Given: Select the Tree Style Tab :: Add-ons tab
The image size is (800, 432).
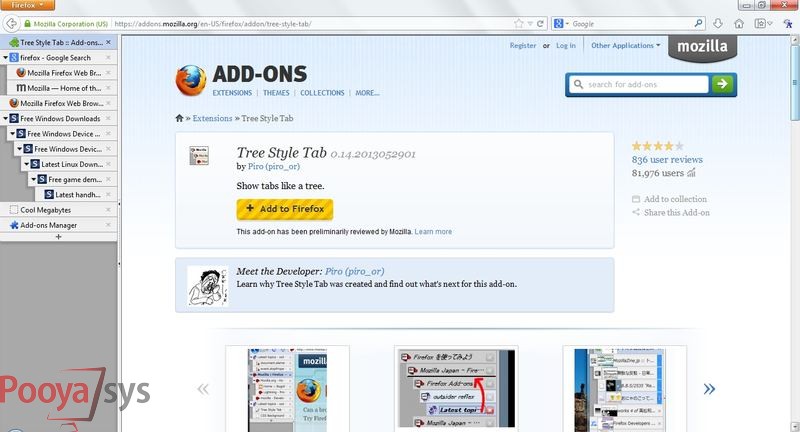Looking at the screenshot, I should tap(59, 42).
